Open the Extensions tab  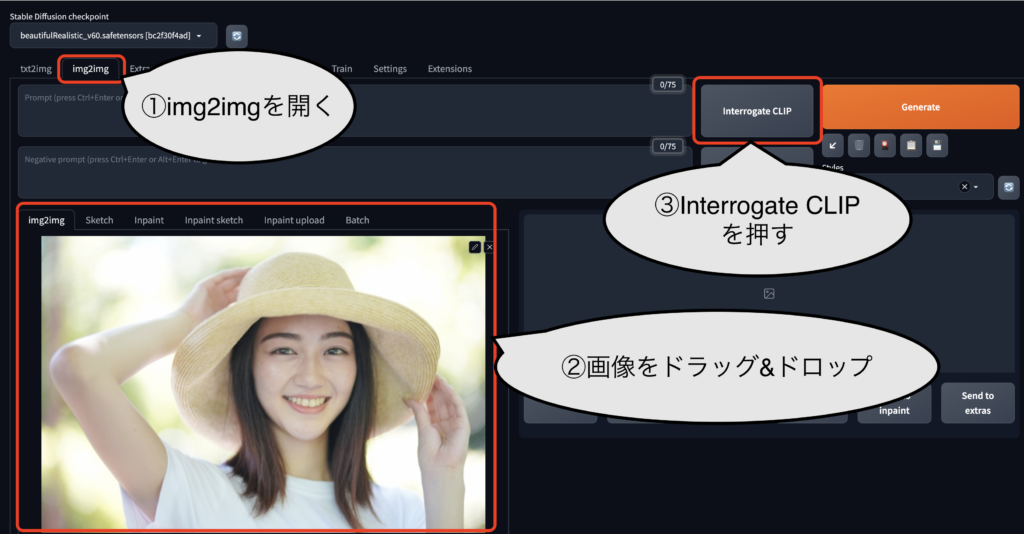(x=449, y=69)
